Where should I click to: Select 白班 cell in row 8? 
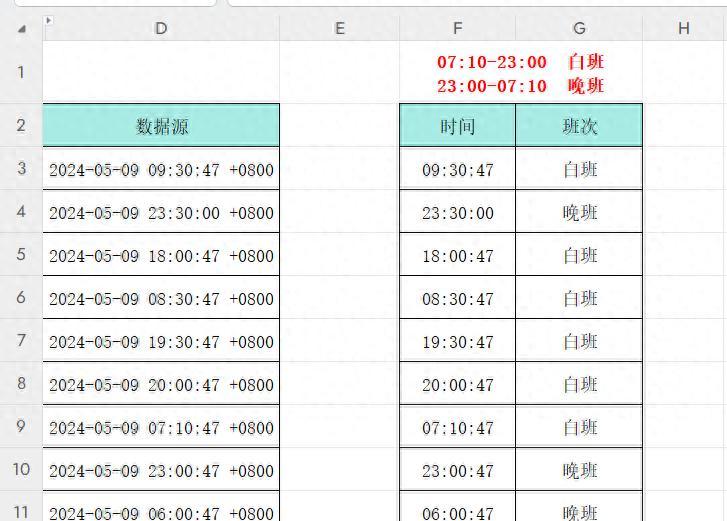click(579, 383)
